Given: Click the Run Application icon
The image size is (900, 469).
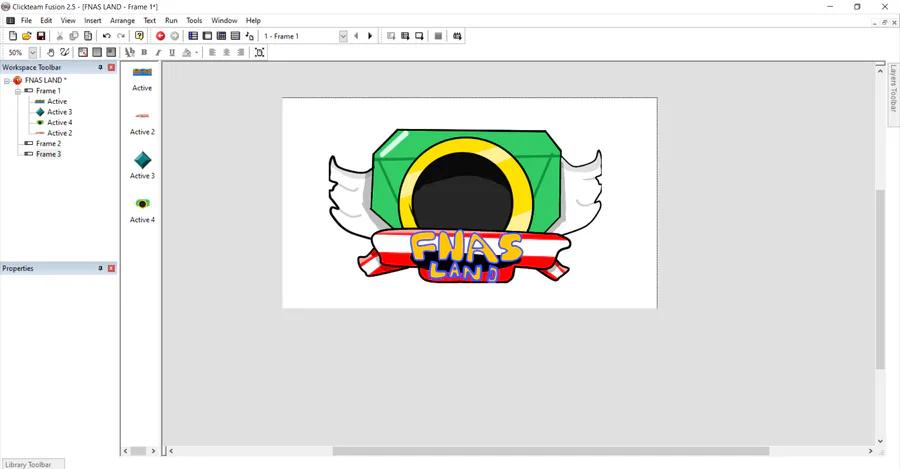Looking at the screenshot, I should click(405, 36).
